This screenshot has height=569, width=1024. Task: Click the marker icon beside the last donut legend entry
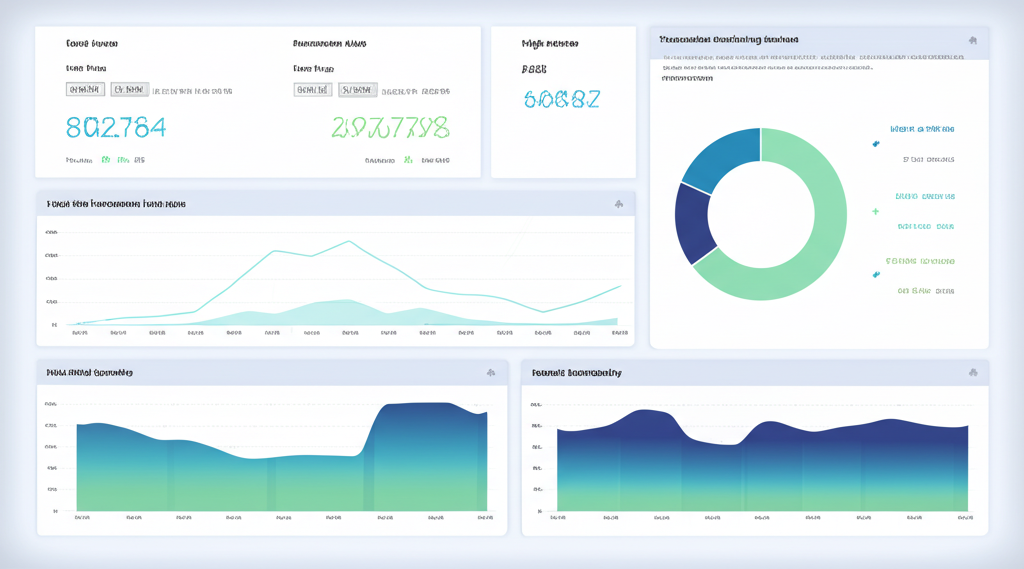(x=877, y=275)
